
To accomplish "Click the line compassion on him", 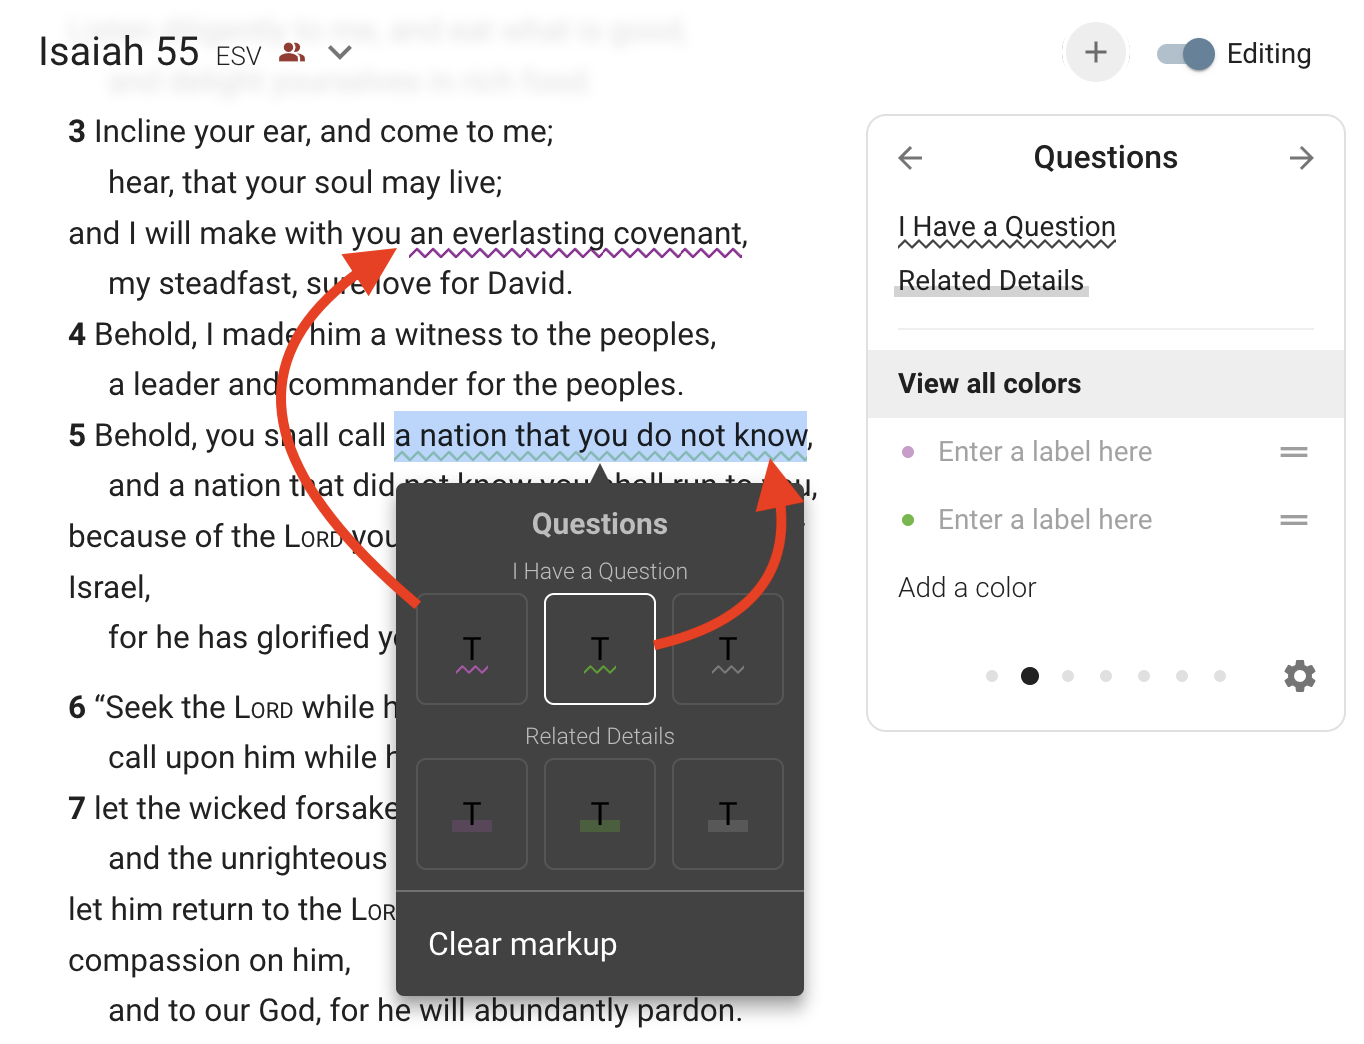I will tap(210, 961).
